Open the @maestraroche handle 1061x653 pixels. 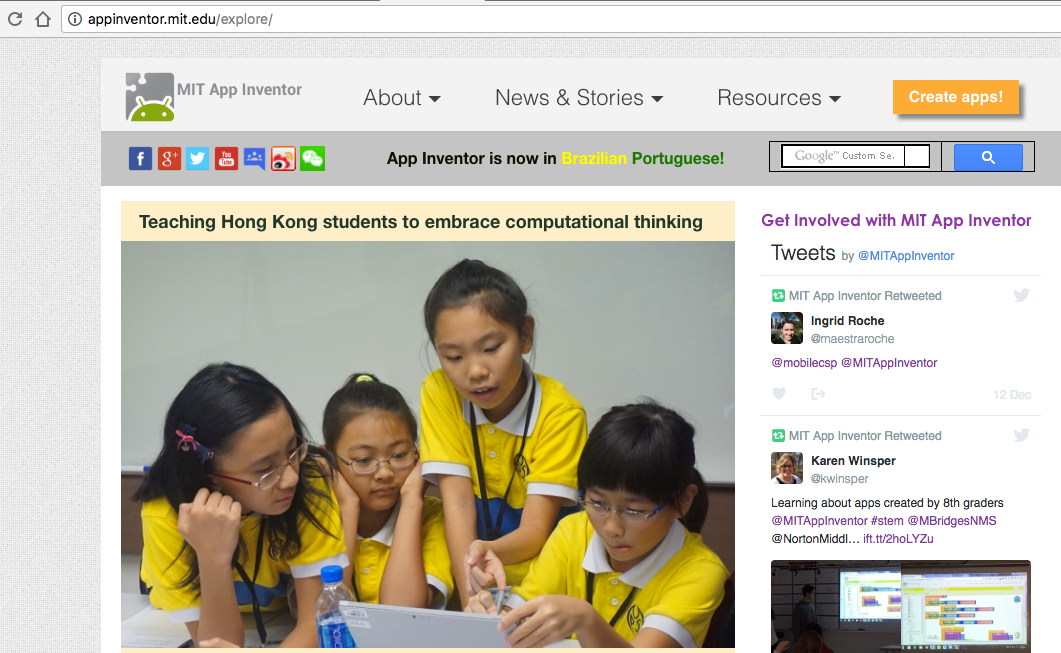853,339
